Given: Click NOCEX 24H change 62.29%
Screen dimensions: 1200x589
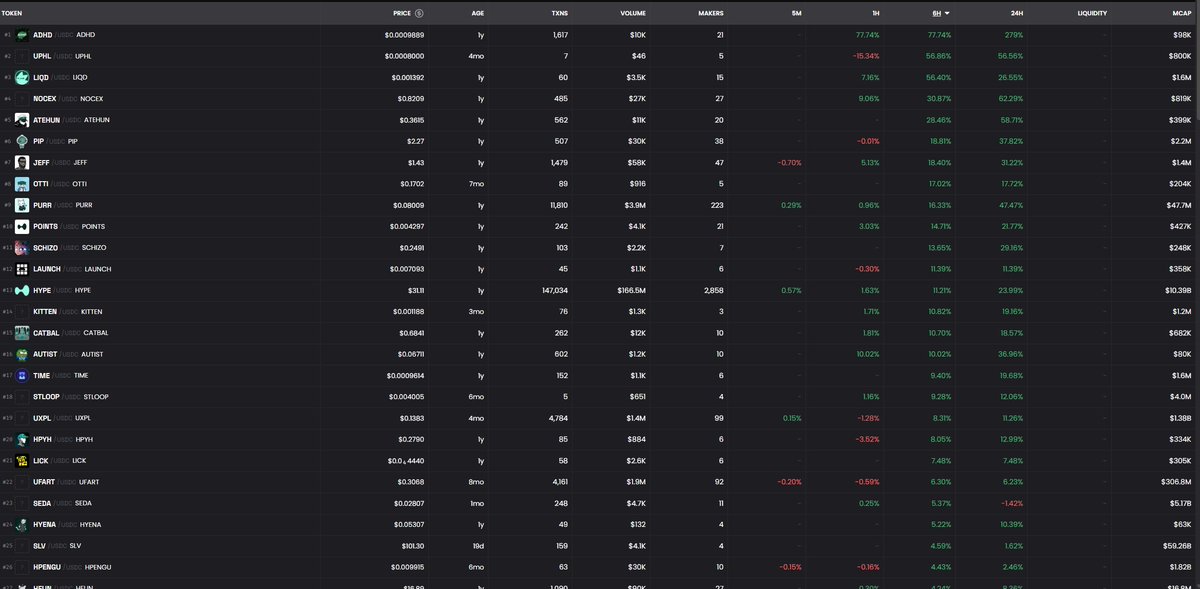Looking at the screenshot, I should coord(1011,99).
